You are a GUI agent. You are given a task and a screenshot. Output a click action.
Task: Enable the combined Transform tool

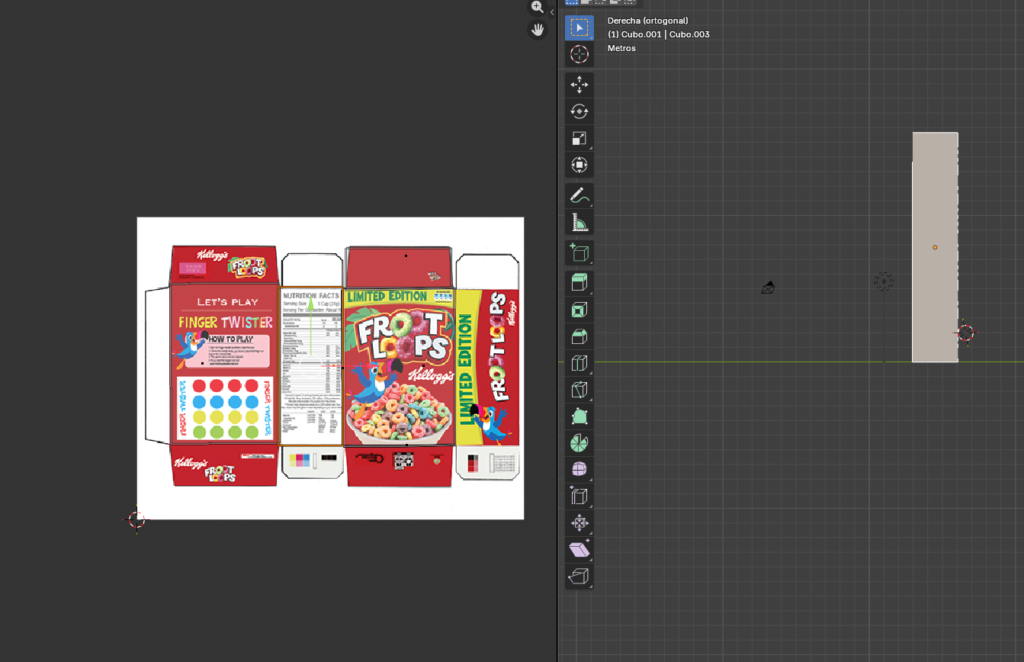[x=579, y=165]
